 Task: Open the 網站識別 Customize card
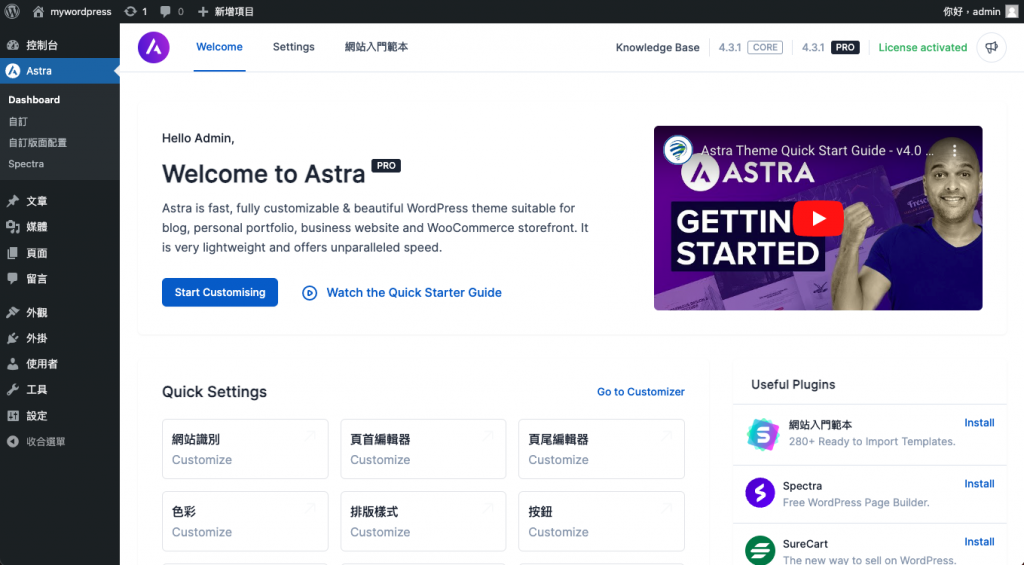coord(245,449)
